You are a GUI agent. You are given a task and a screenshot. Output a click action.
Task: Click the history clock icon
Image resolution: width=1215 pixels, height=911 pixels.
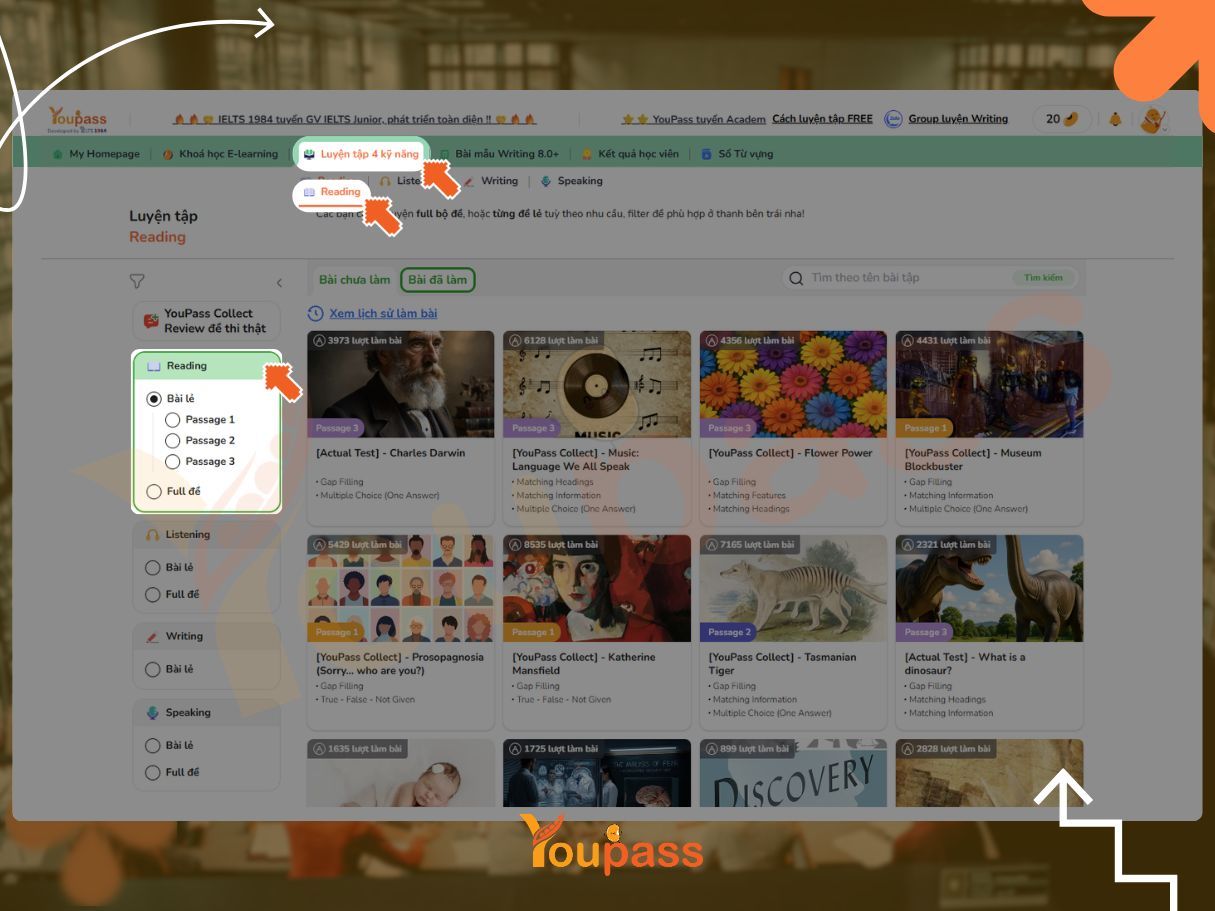pos(316,314)
